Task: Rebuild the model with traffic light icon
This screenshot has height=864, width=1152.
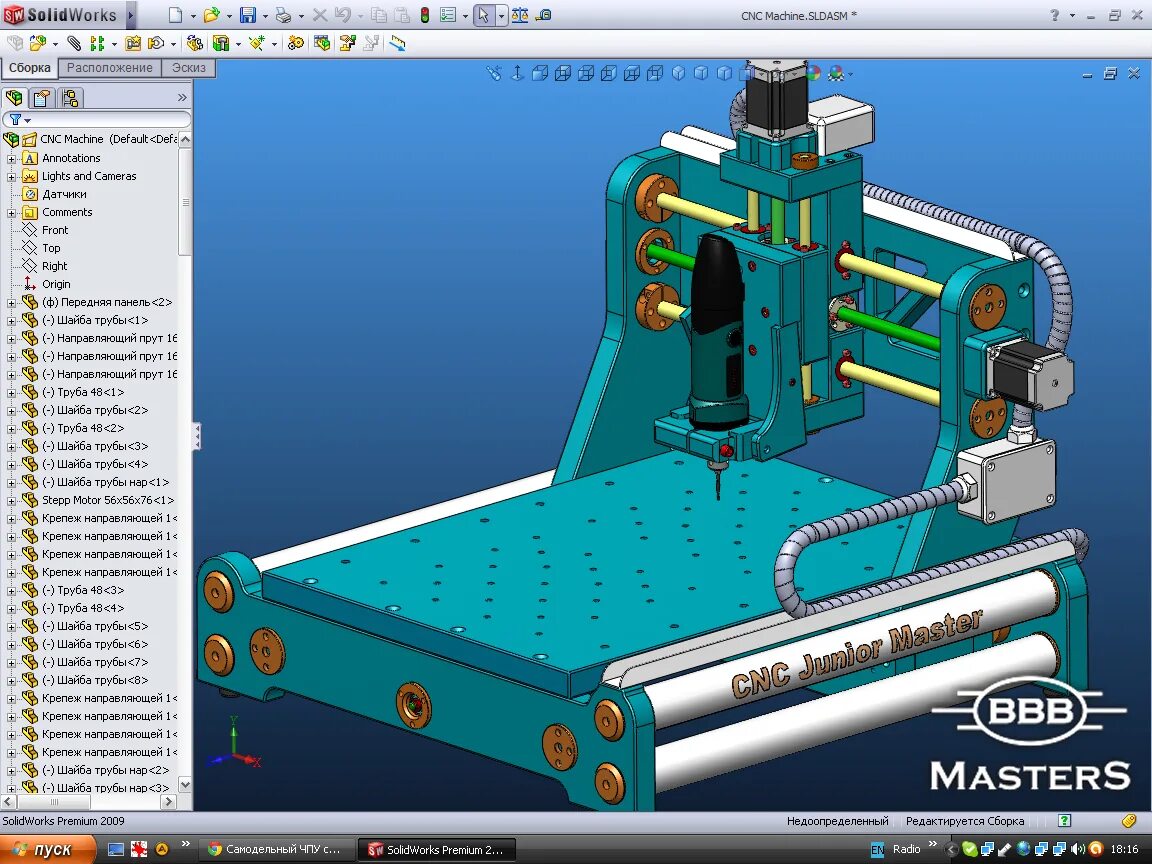Action: coord(425,15)
